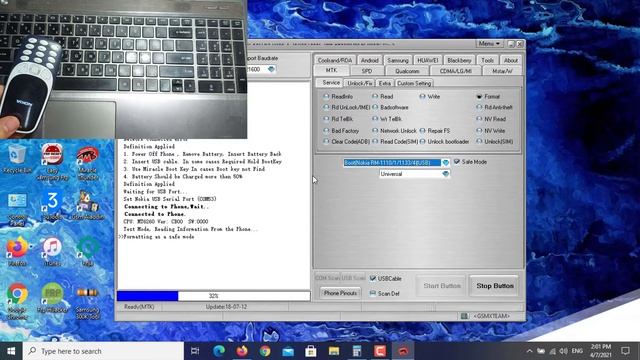Switch to the Android tab
The image size is (640, 360).
click(x=369, y=60)
